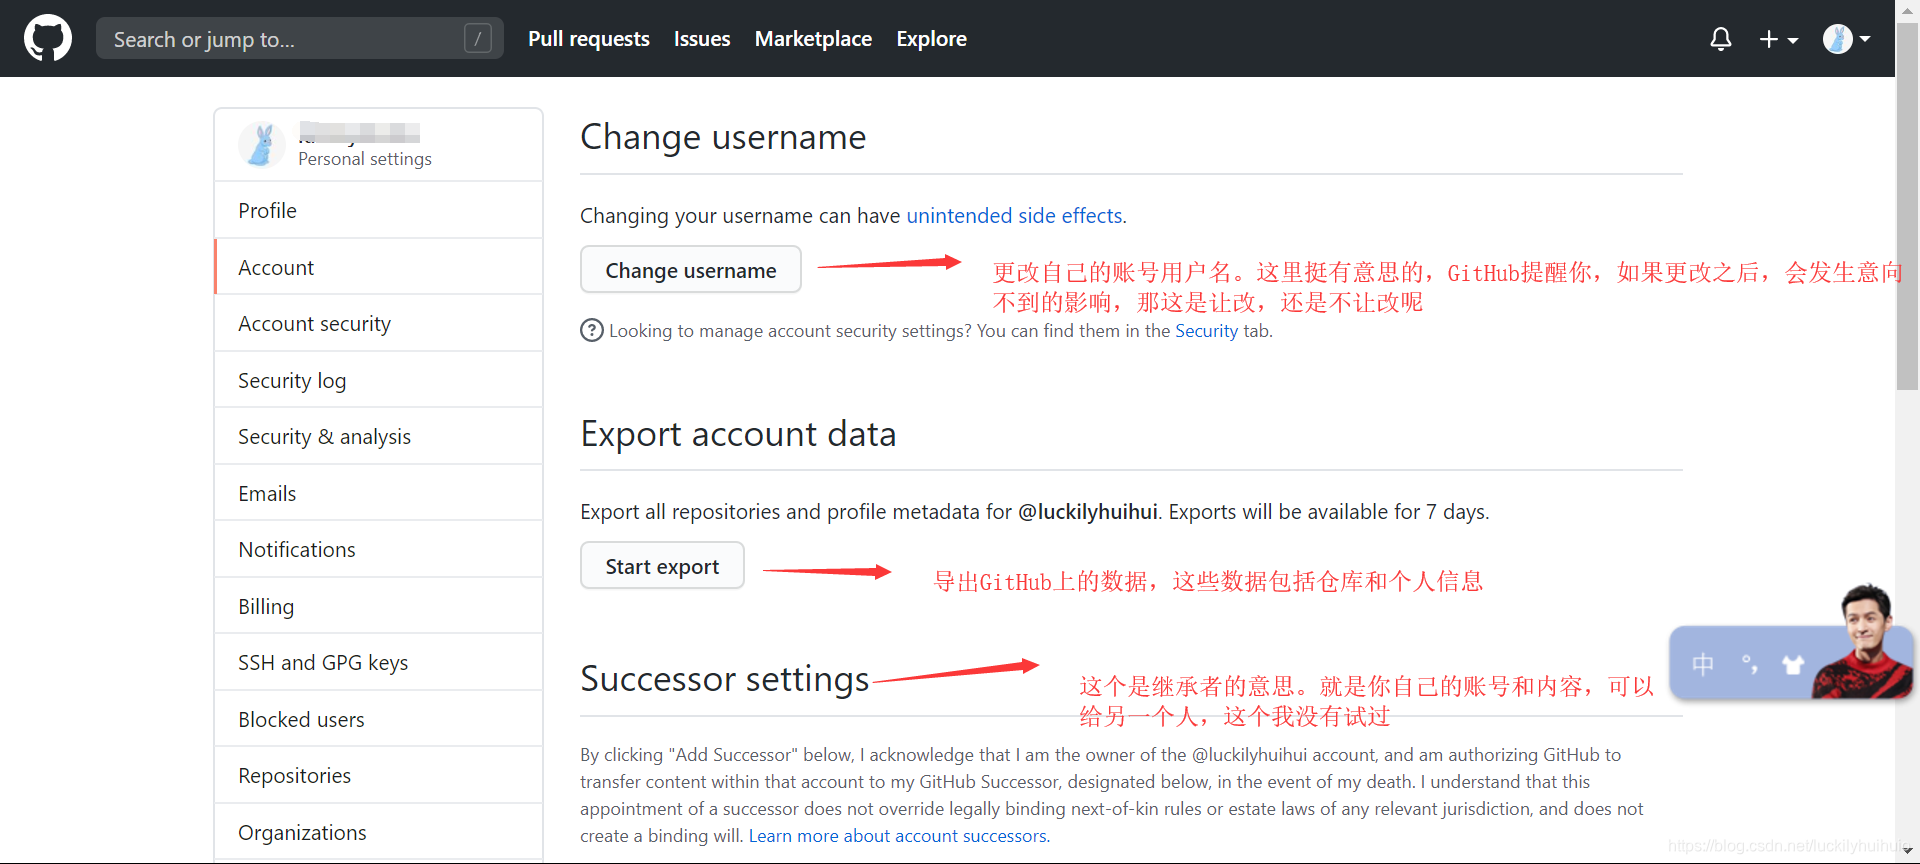Open Learn more about account successors
The height and width of the screenshot is (864, 1920).
[x=897, y=835]
